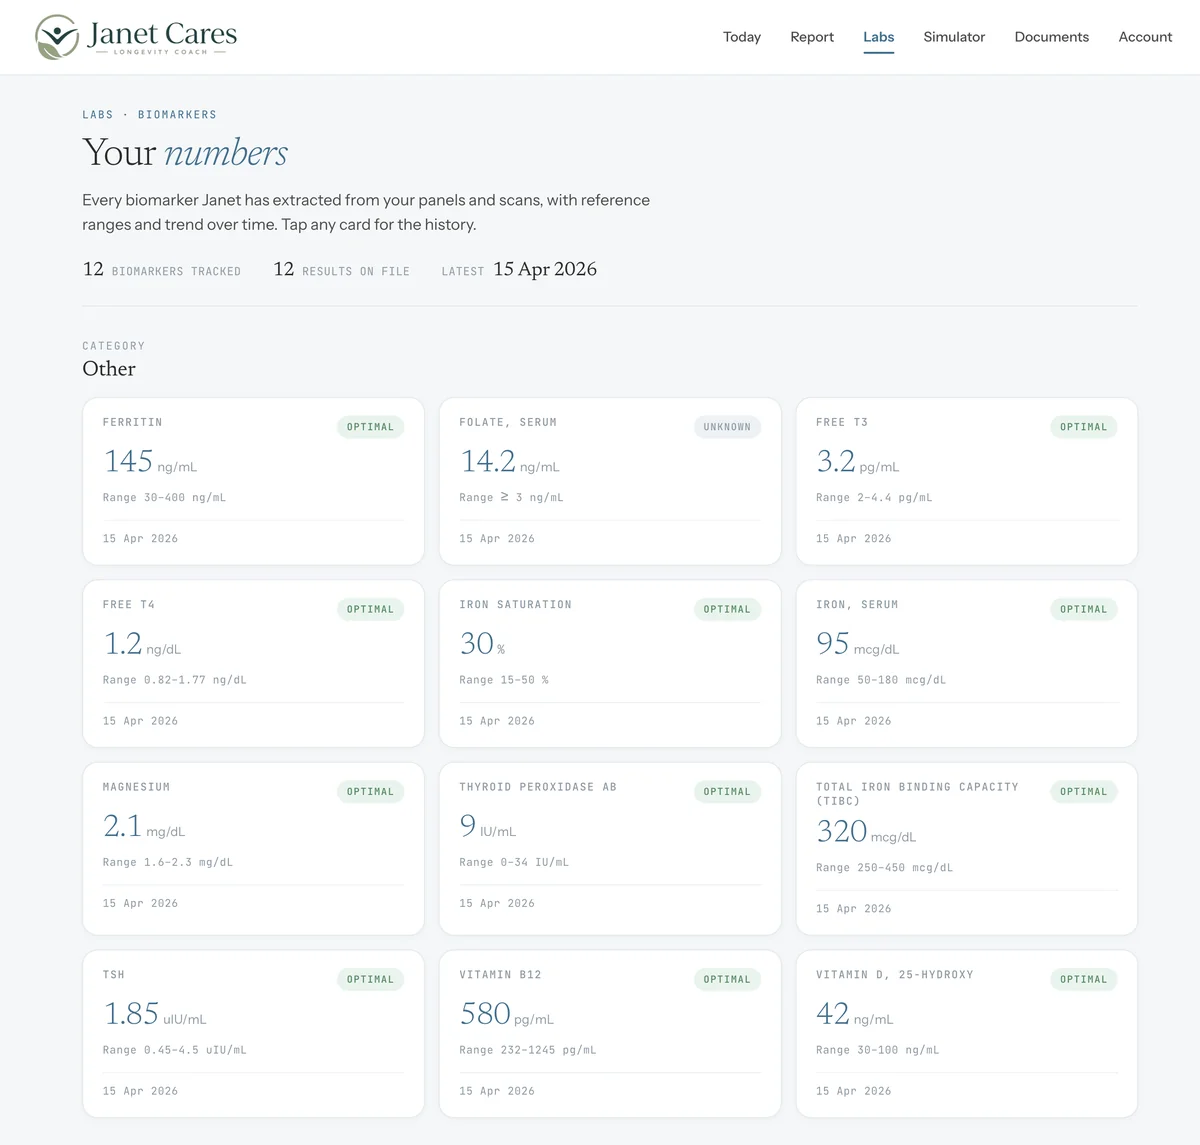Click the LABS breadcrumb label

(x=98, y=115)
